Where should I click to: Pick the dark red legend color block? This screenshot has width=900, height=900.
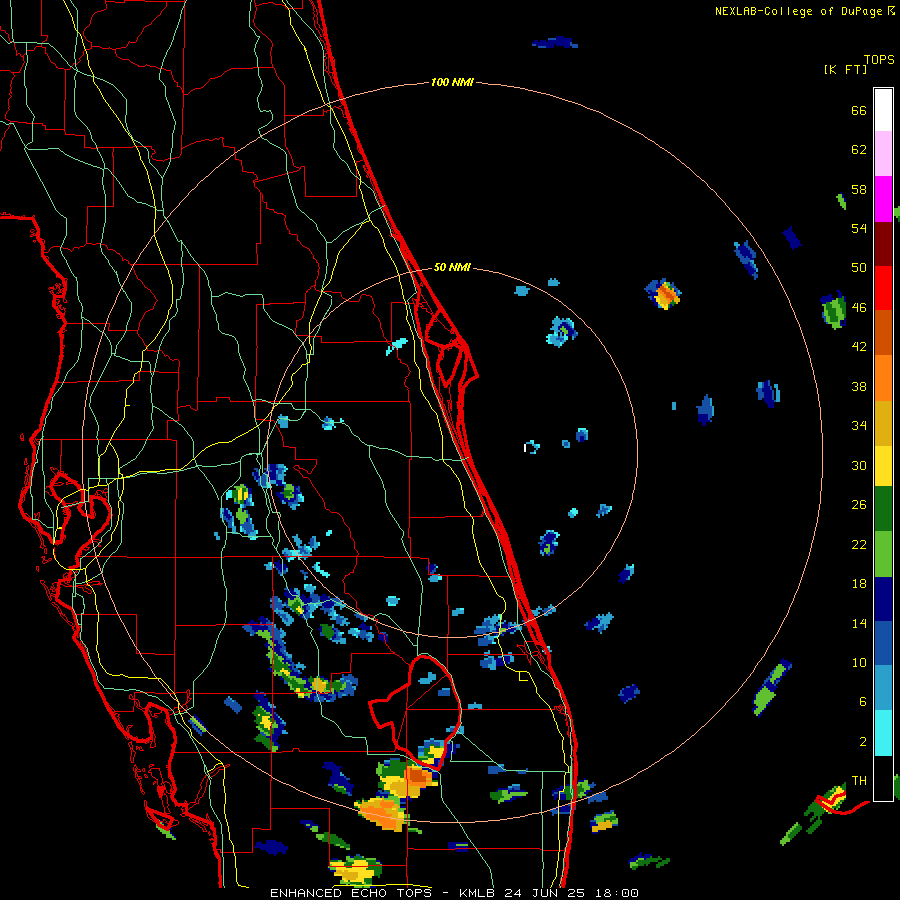pyautogui.click(x=883, y=244)
